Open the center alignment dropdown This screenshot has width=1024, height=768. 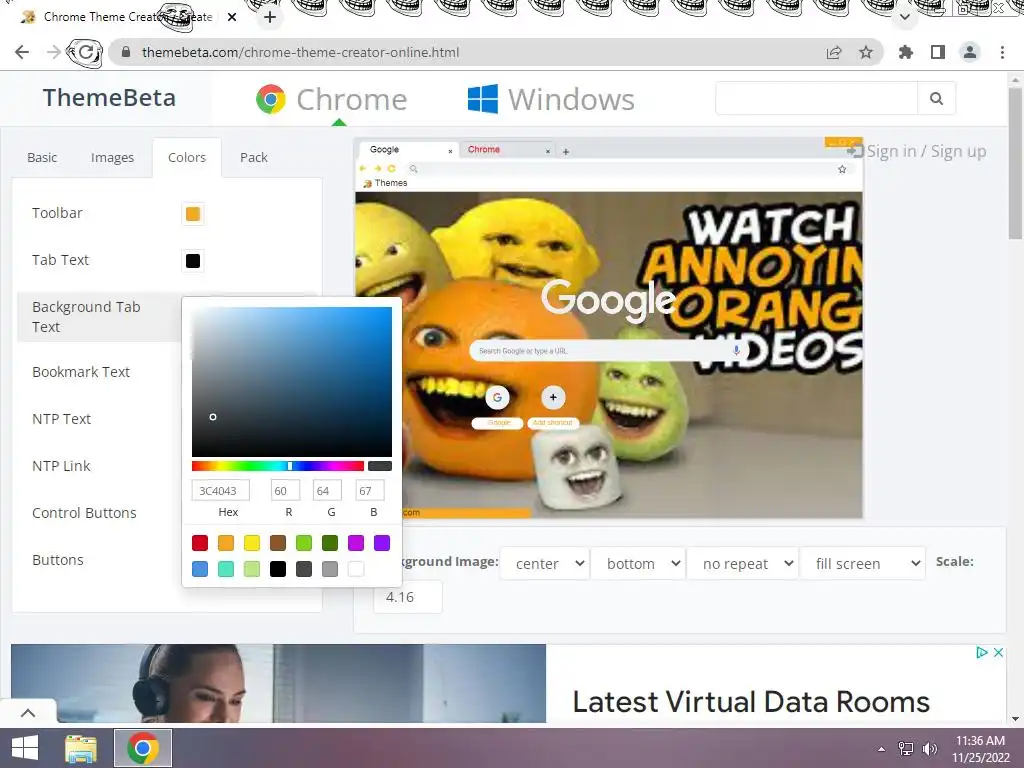(x=545, y=563)
